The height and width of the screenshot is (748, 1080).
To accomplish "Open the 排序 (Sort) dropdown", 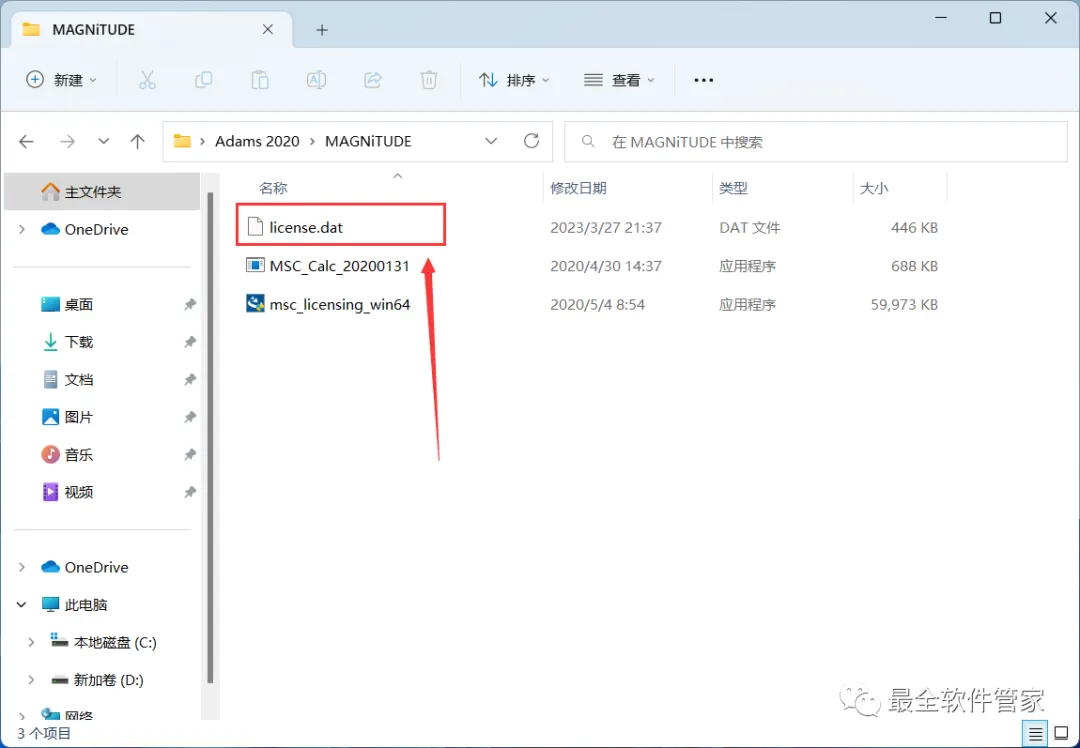I will [515, 80].
